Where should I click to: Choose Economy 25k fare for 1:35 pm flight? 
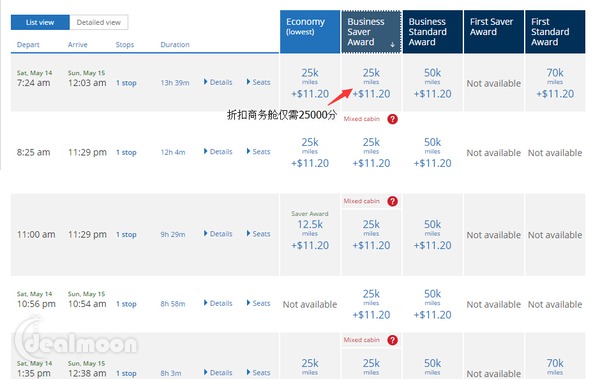point(310,367)
